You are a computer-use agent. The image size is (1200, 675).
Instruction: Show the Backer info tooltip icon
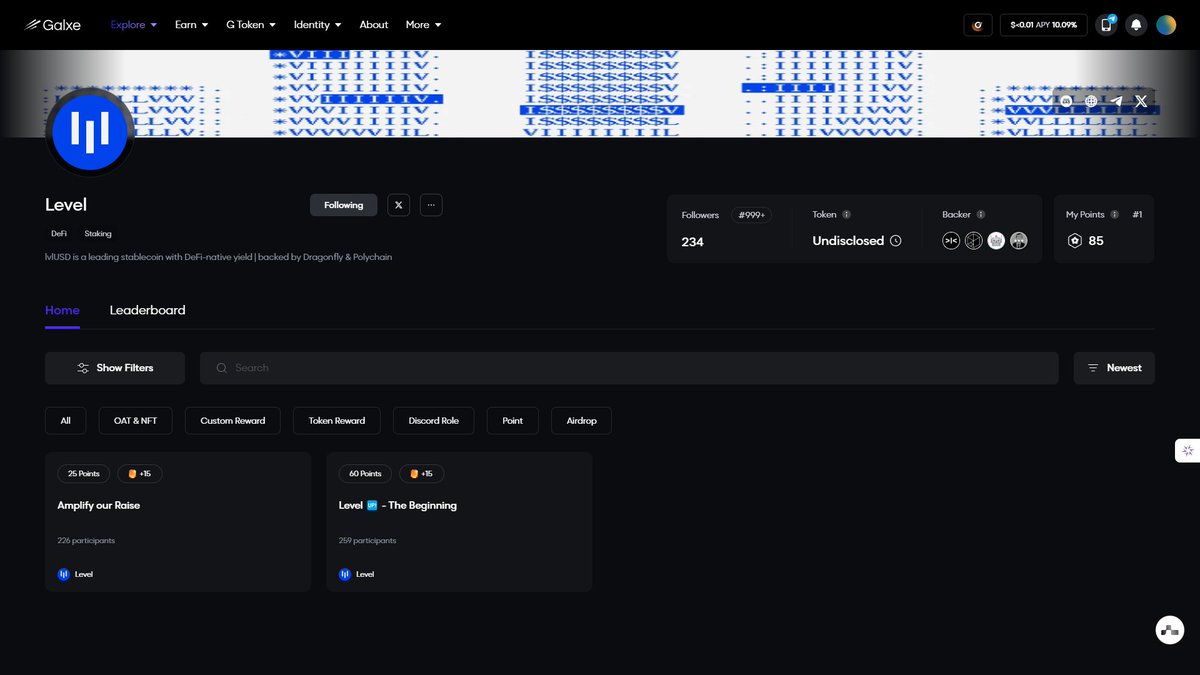tap(980, 215)
